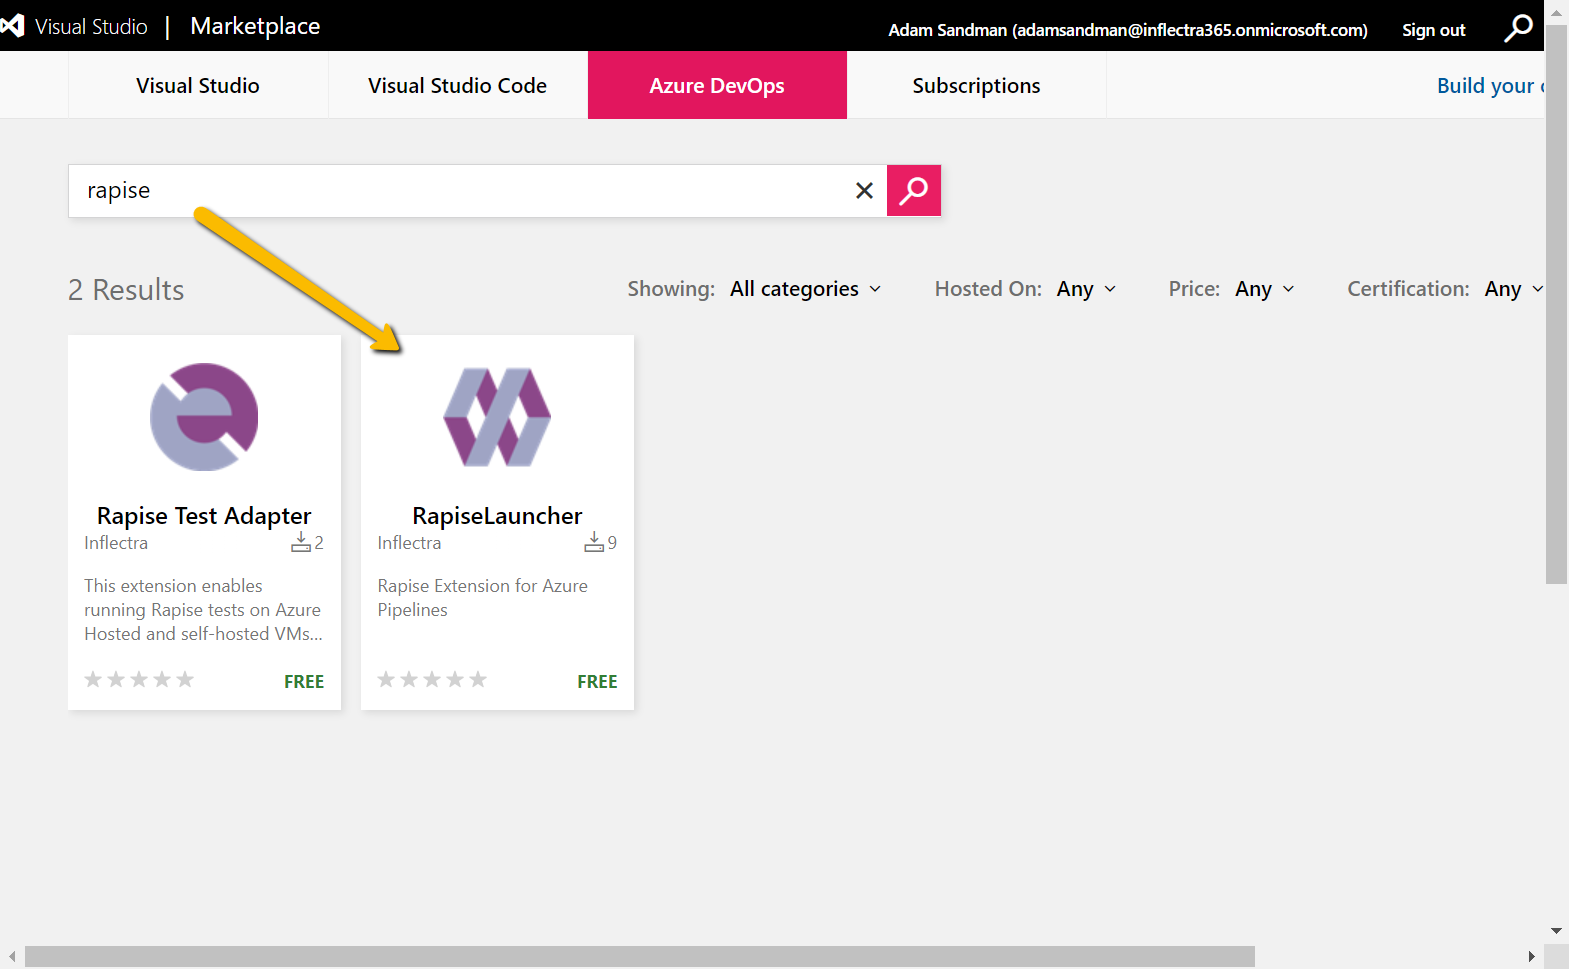Click download icon on RapiseLauncher card

point(593,542)
